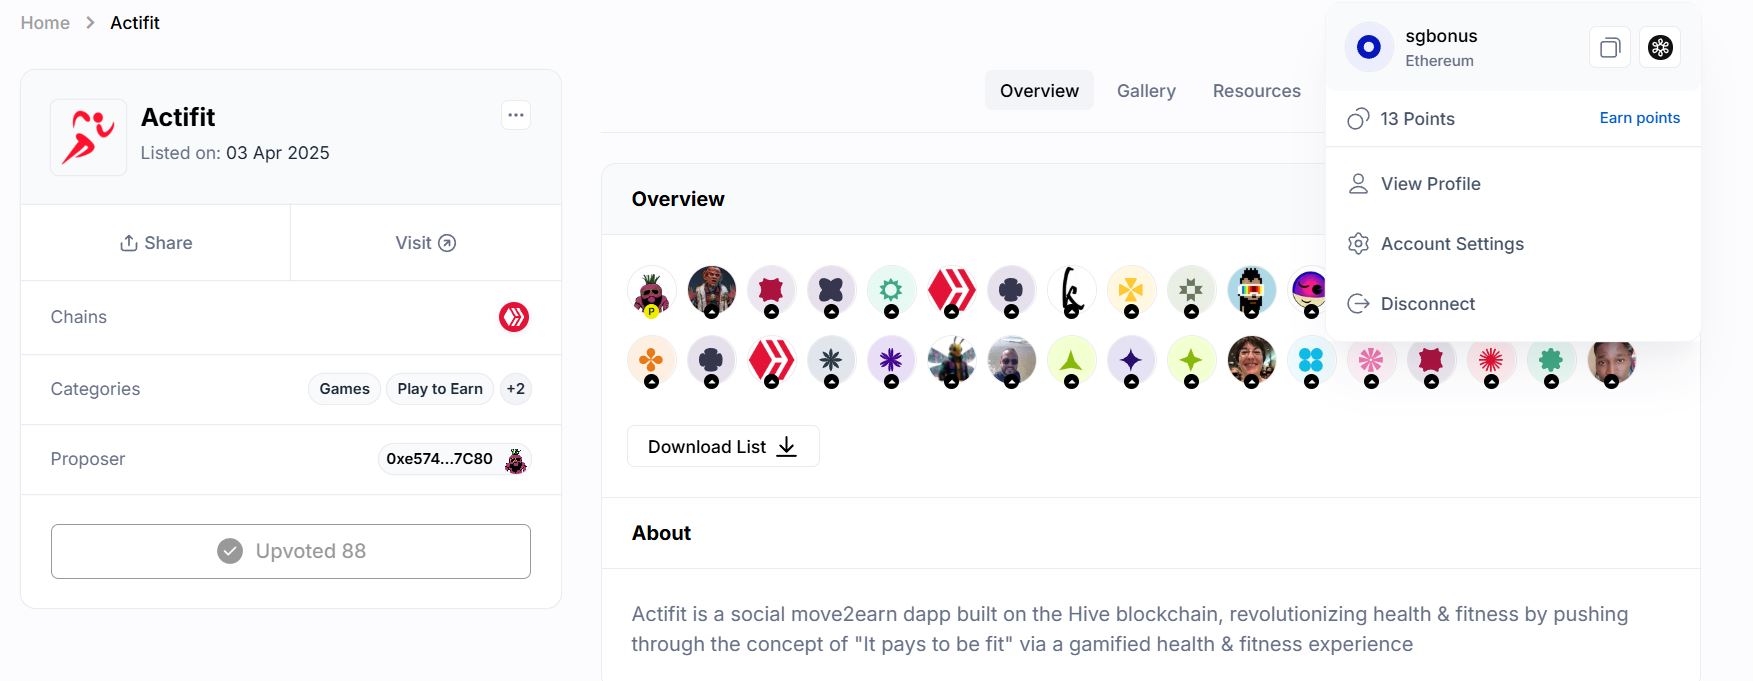Open the blue four-circle upvoter avatar

[1312, 362]
